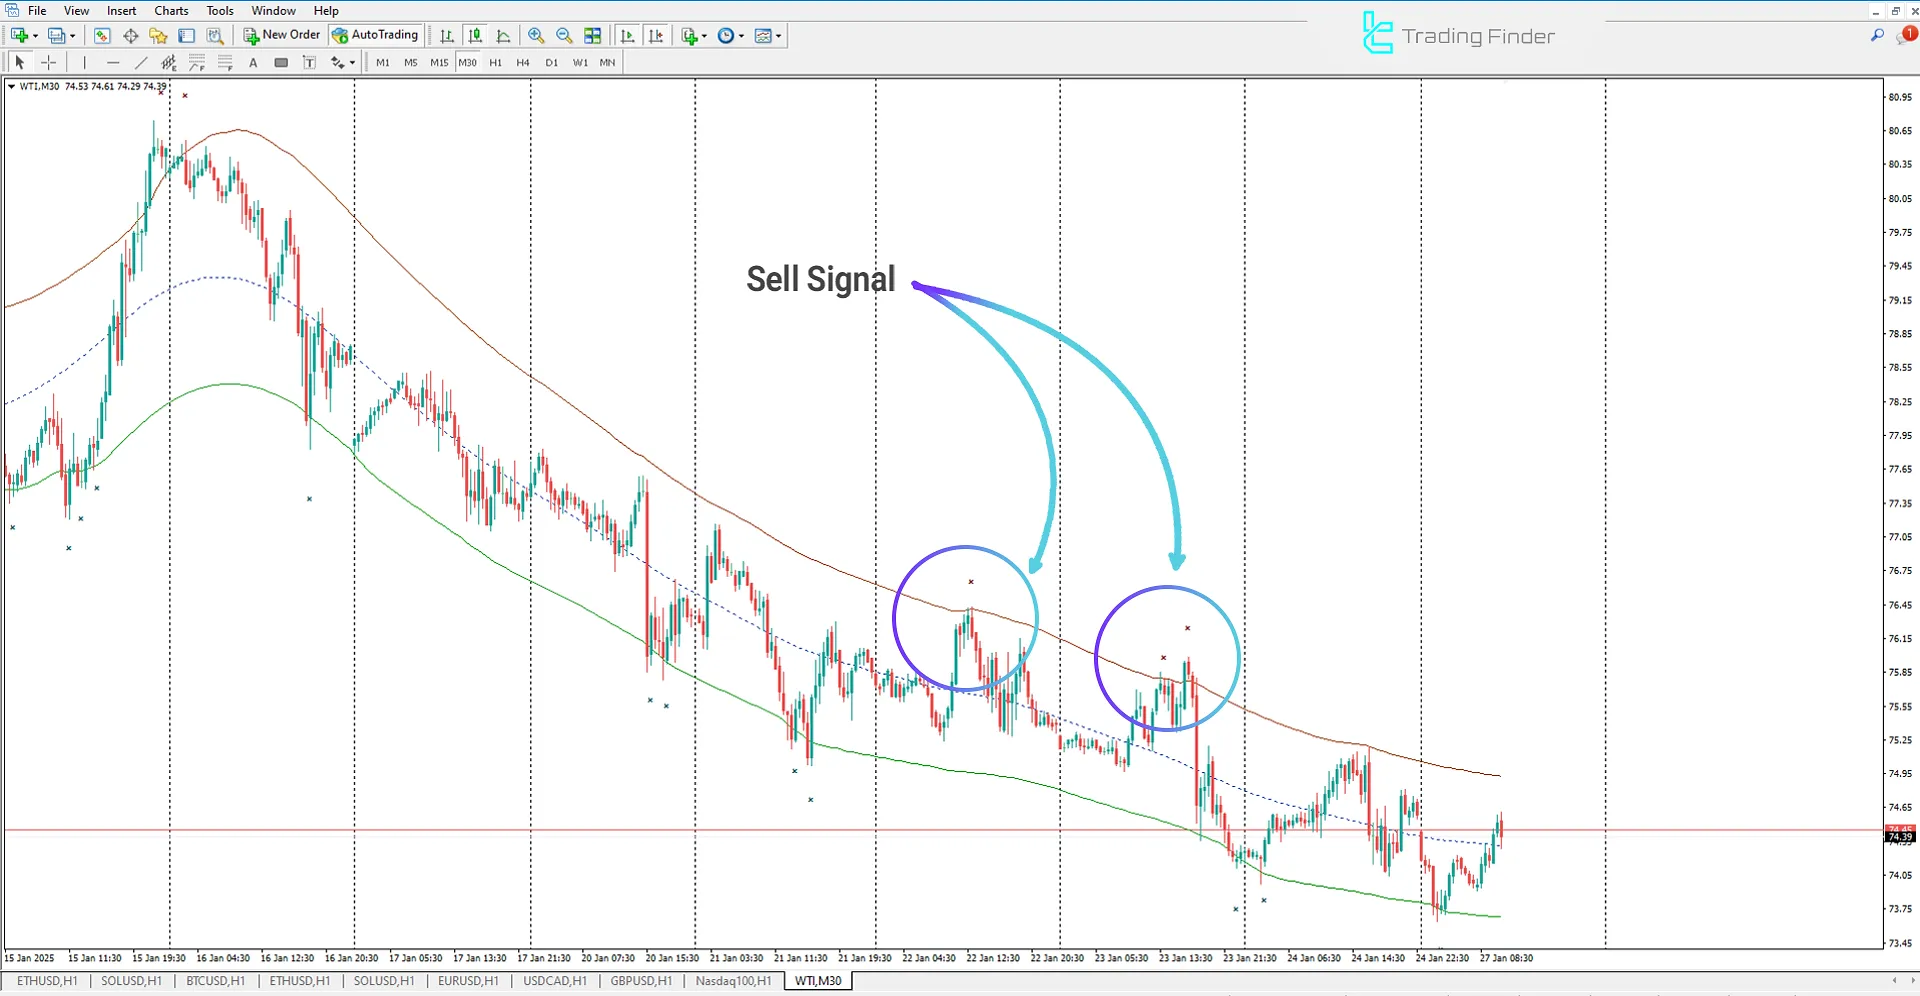The height and width of the screenshot is (996, 1920).
Task: Toggle chart shift from right edge
Action: click(x=656, y=35)
